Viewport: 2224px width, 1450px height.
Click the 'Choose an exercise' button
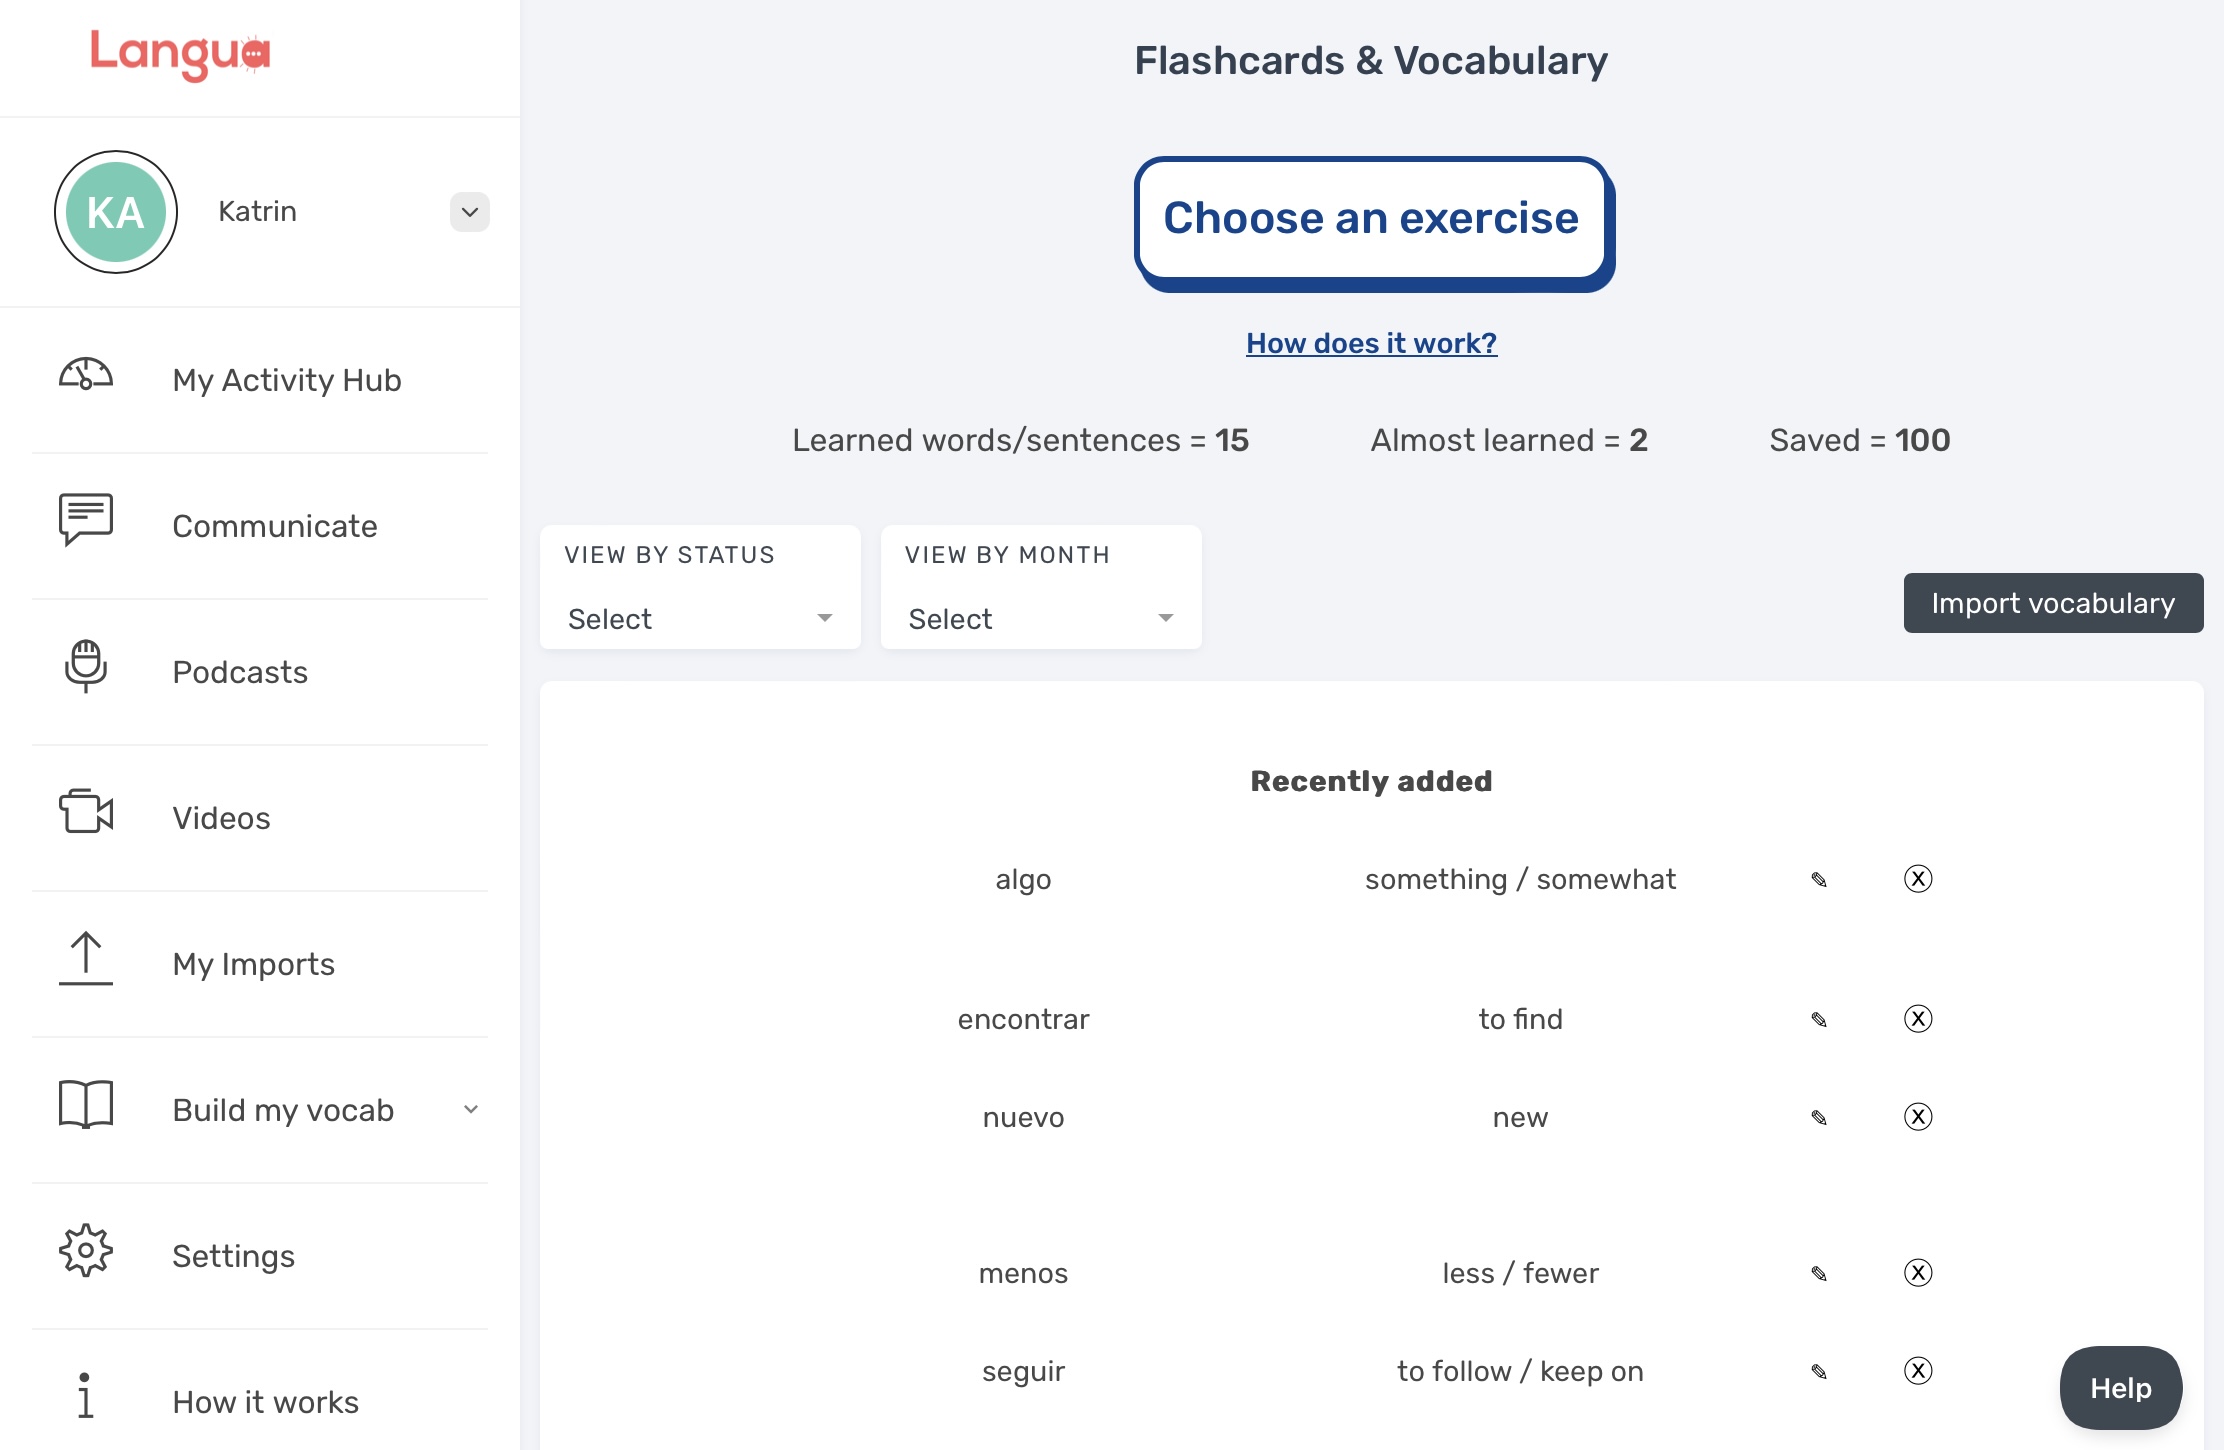pos(1370,215)
